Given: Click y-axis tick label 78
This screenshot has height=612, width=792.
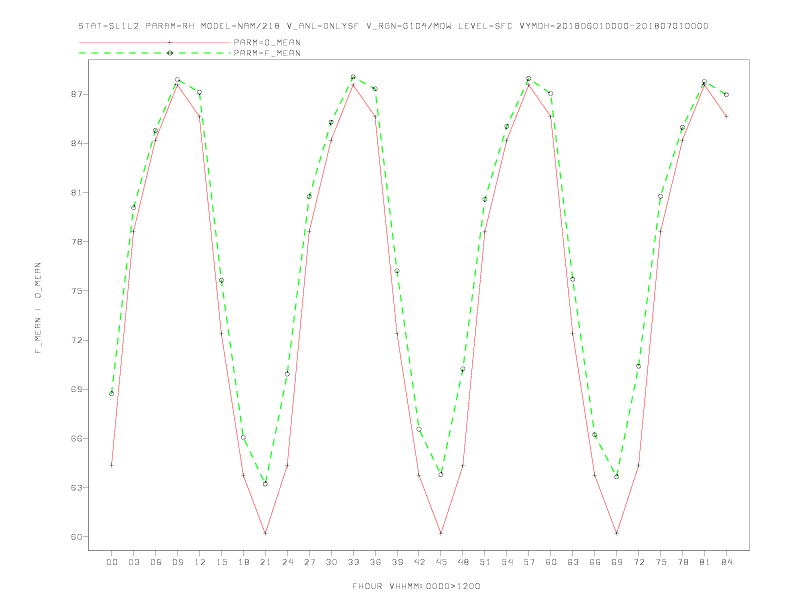Looking at the screenshot, I should click(x=77, y=241).
